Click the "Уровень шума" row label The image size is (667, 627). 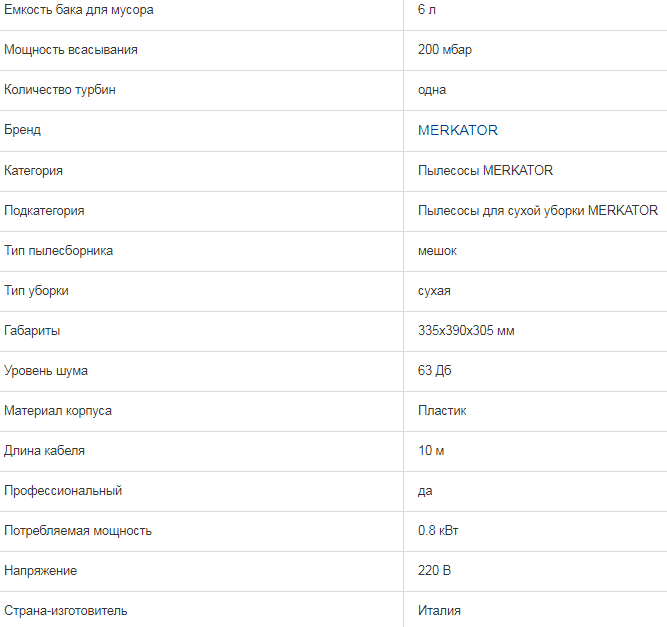pyautogui.click(x=46, y=370)
